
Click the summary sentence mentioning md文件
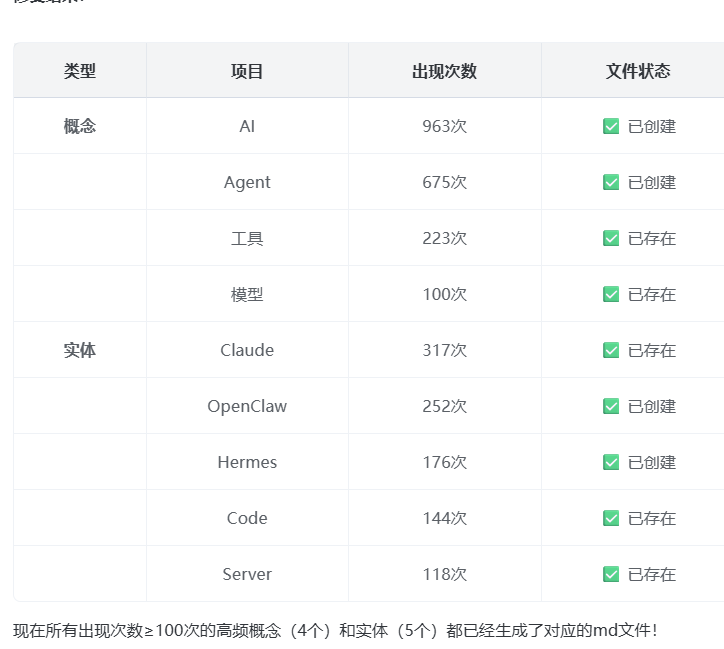point(335,630)
